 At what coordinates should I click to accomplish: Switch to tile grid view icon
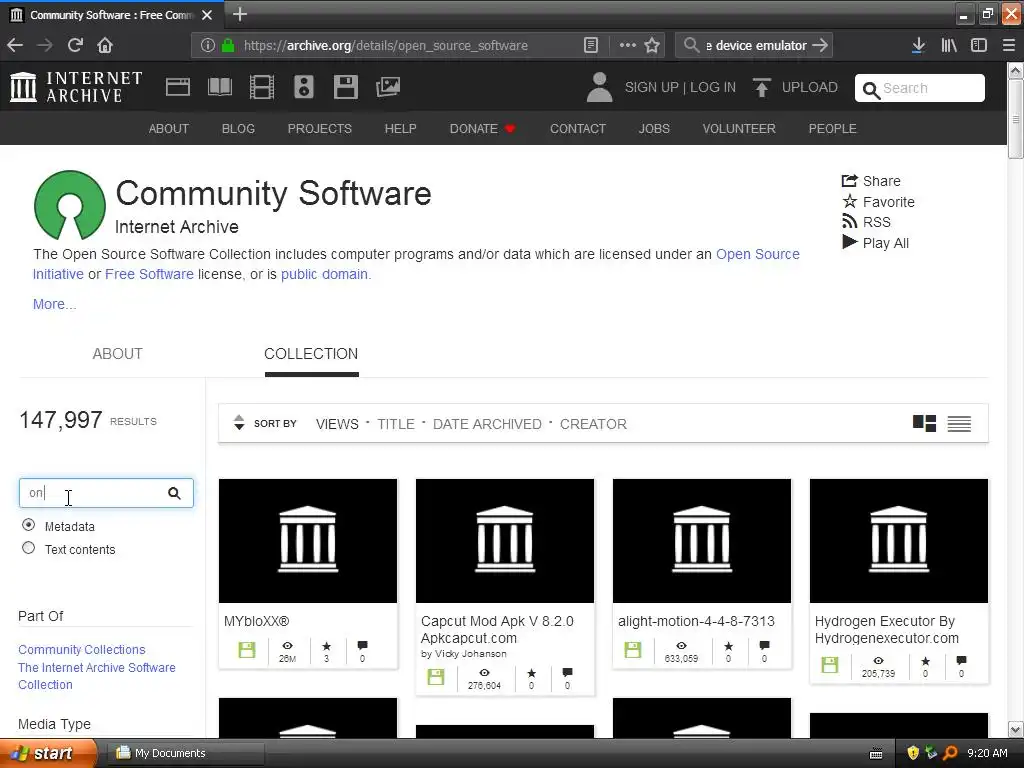pyautogui.click(x=924, y=423)
